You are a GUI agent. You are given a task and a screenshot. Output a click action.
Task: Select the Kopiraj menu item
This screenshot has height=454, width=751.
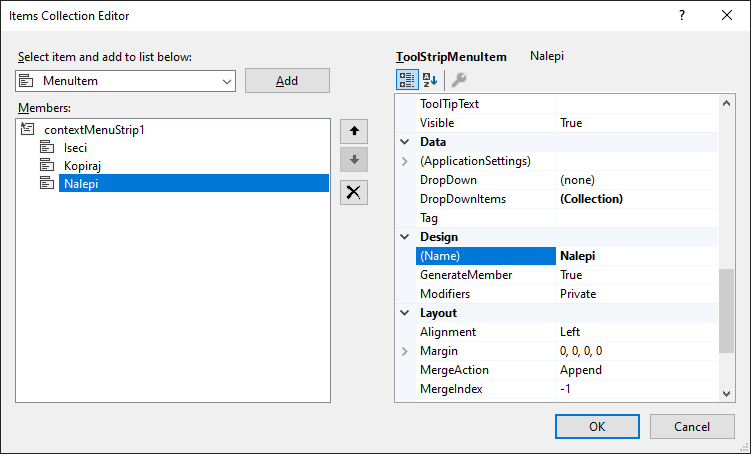pos(83,165)
